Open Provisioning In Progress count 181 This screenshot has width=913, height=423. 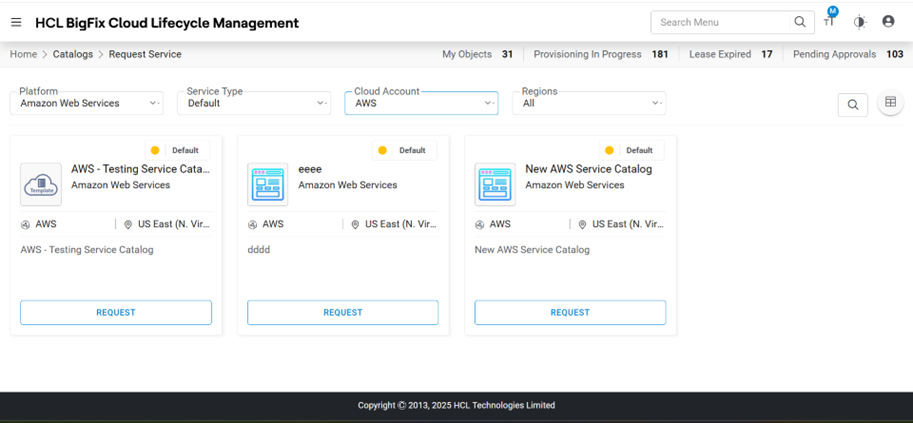[601, 54]
